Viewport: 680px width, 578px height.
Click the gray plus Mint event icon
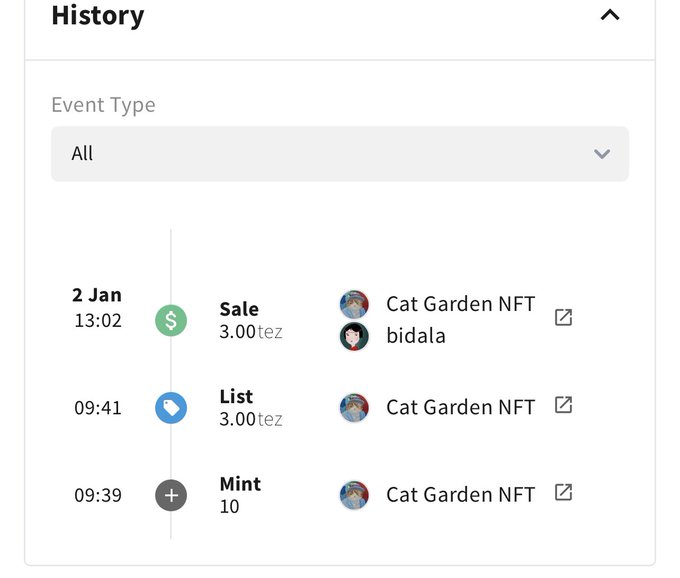(x=171, y=494)
